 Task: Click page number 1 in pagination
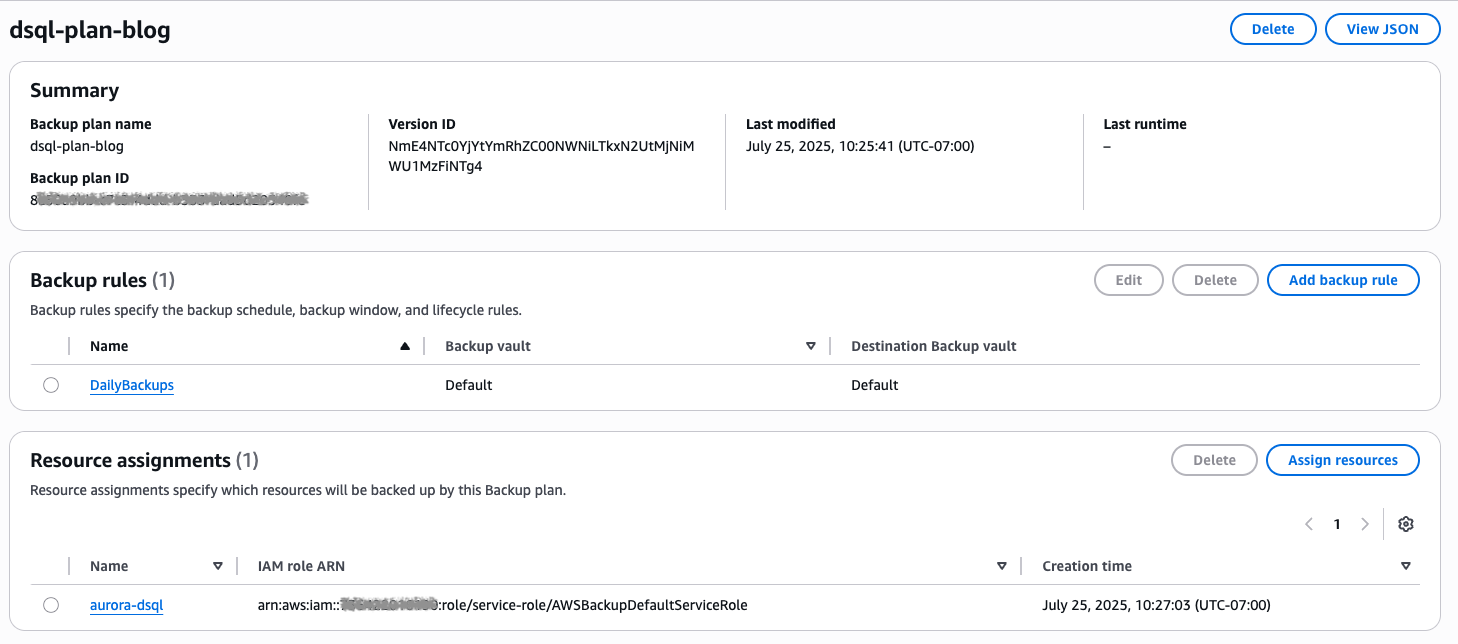click(1337, 523)
